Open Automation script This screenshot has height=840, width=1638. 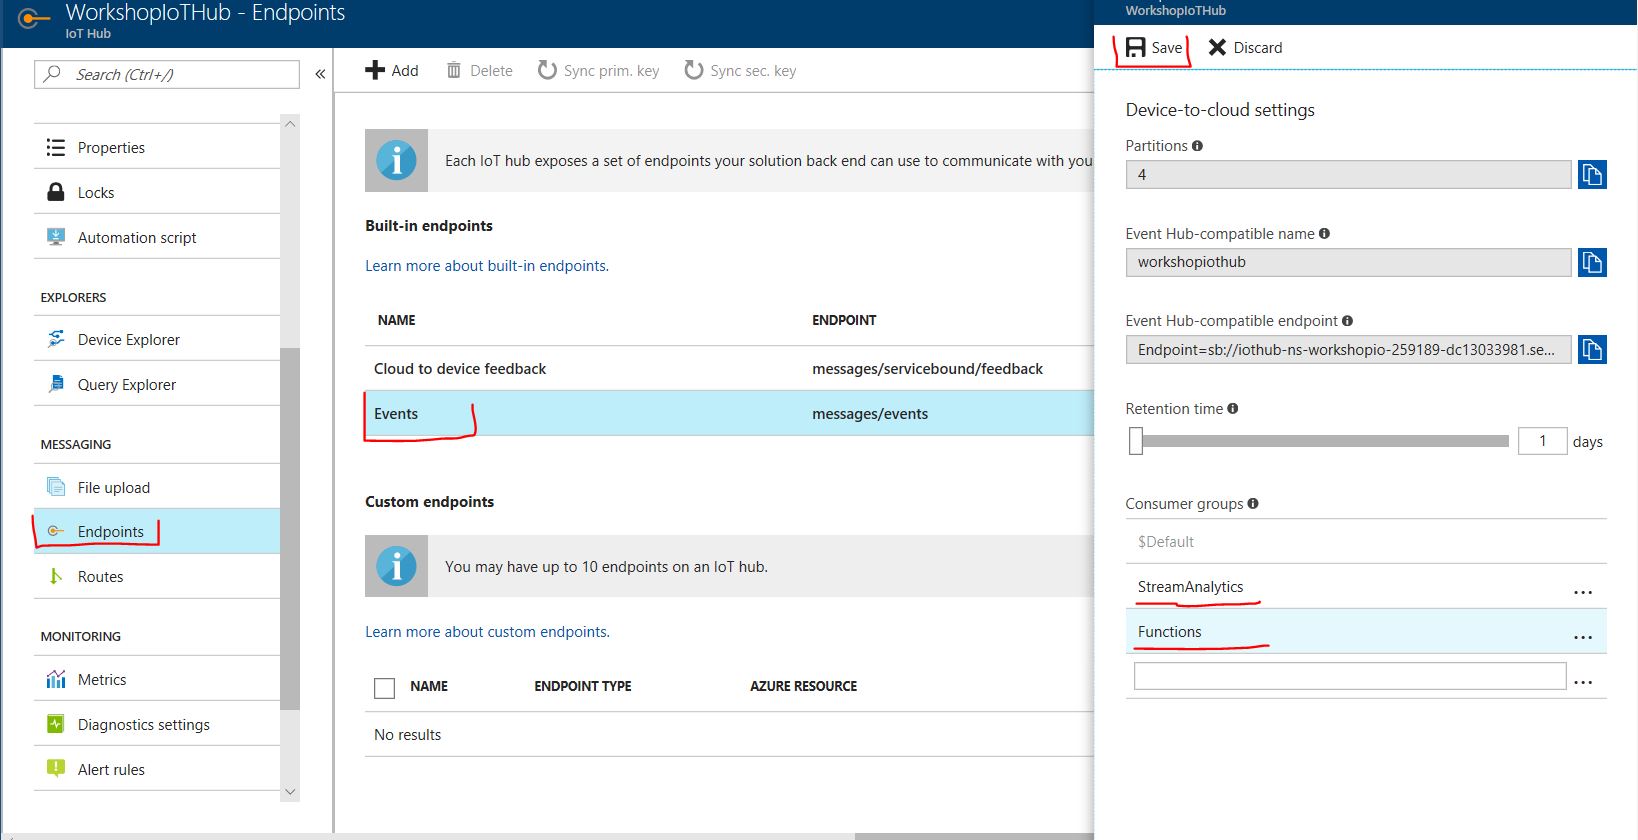click(x=157, y=237)
